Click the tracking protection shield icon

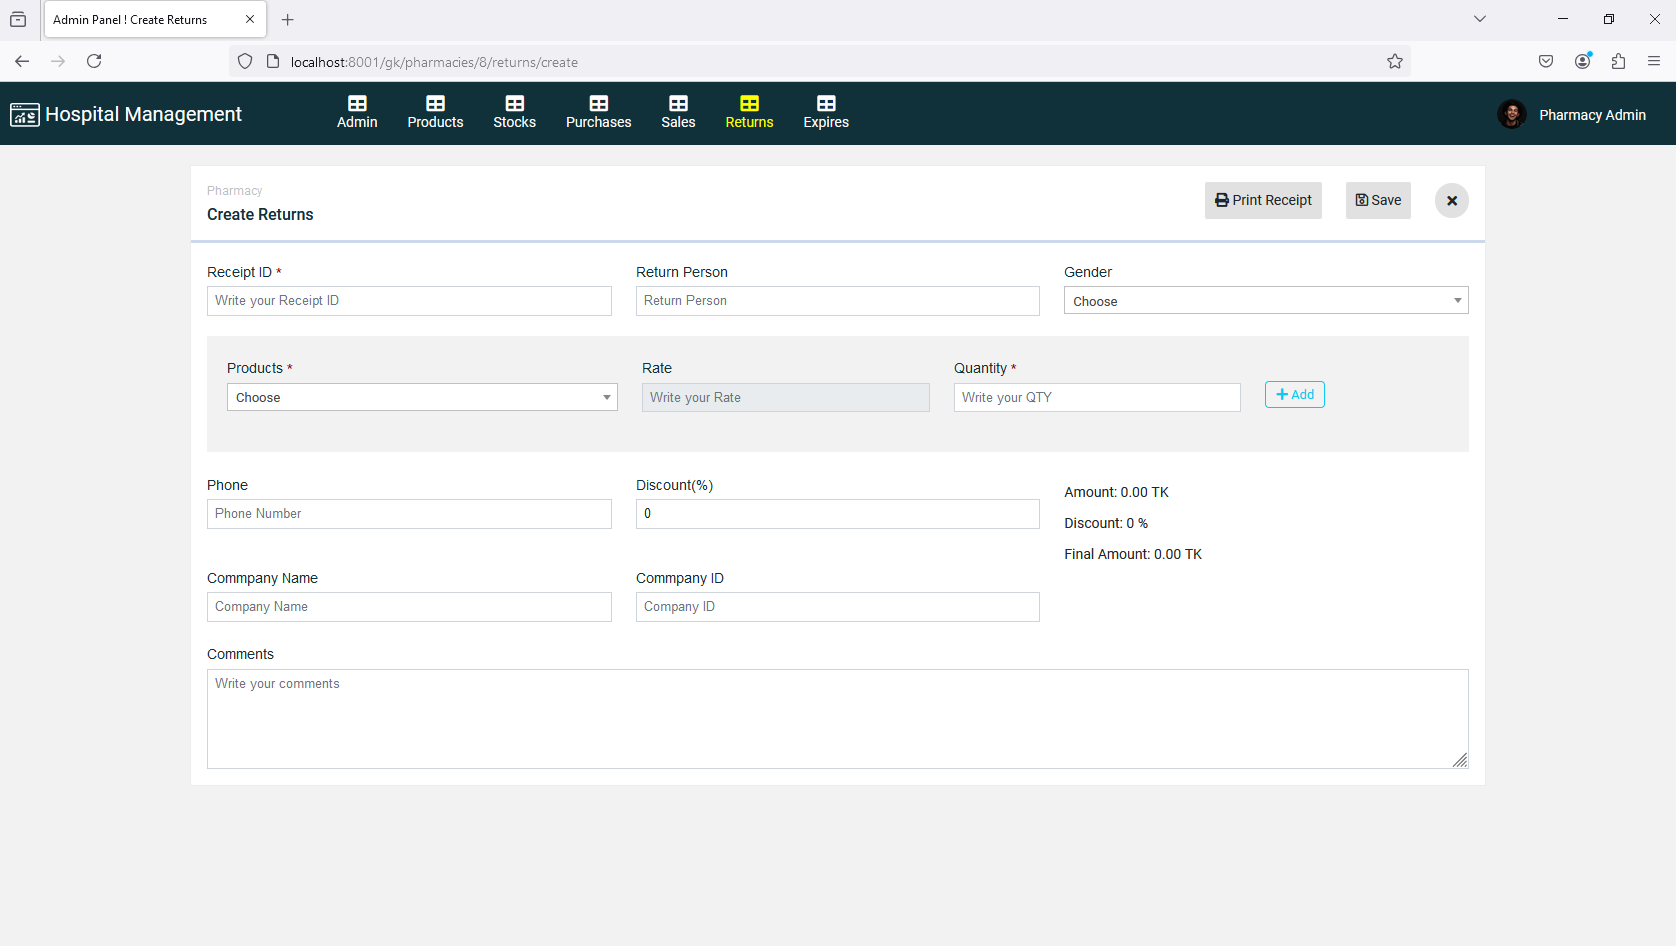[245, 62]
